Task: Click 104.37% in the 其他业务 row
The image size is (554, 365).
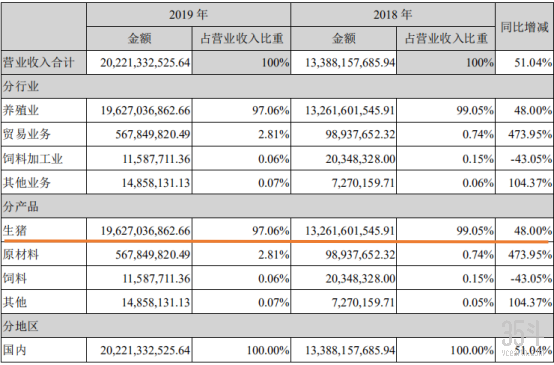Action: click(530, 183)
